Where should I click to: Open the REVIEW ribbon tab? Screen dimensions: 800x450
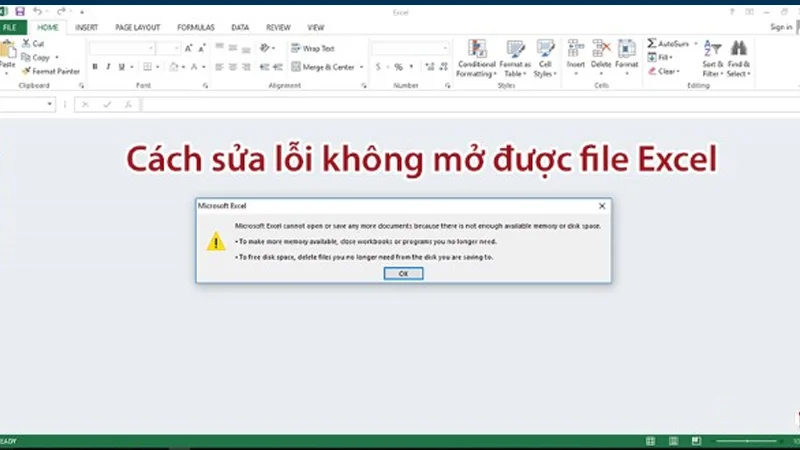tap(278, 28)
